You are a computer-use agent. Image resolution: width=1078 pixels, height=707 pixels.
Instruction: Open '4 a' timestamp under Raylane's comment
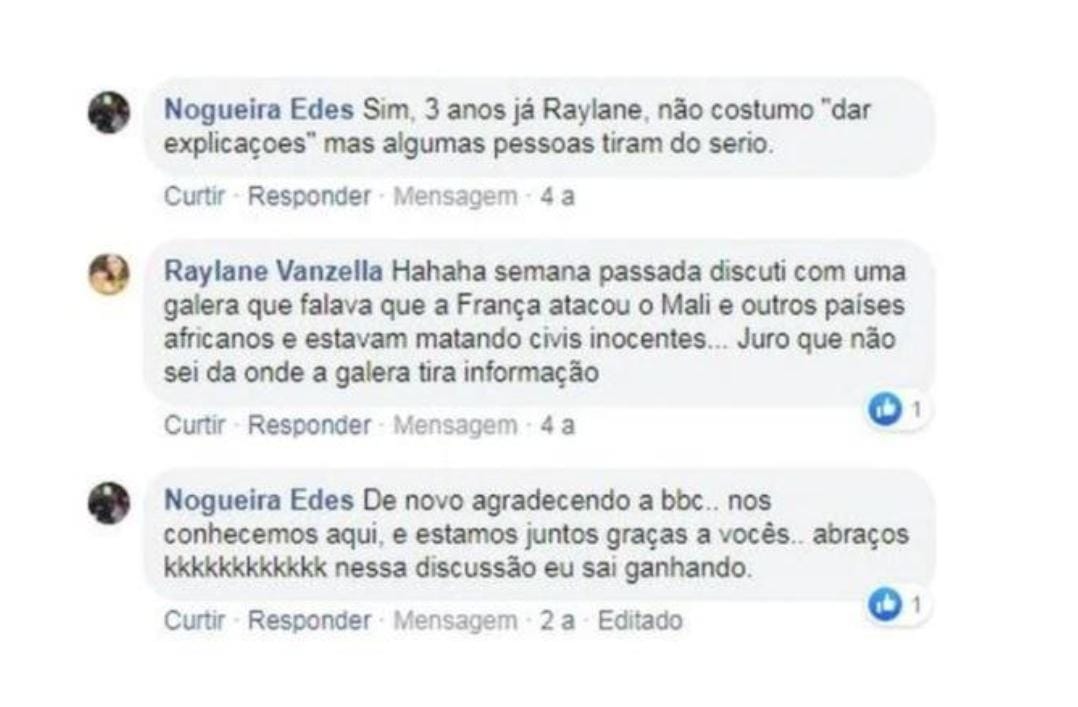point(558,426)
